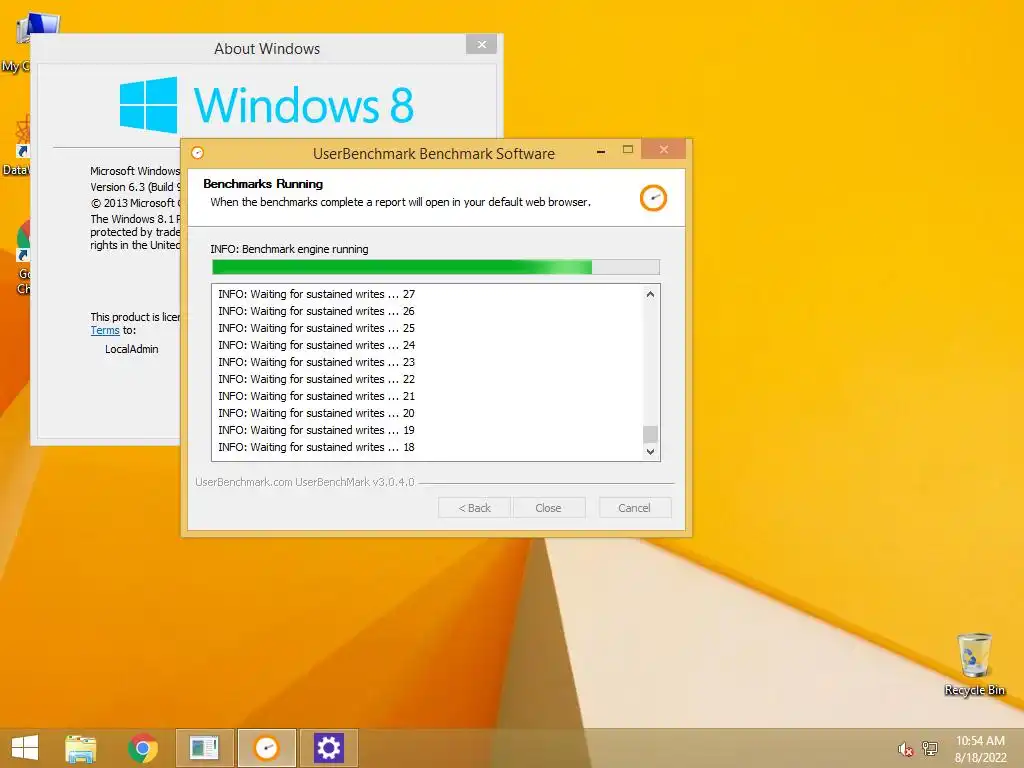Select log line 'sustained writes ... 20'
The image size is (1024, 768).
317,413
